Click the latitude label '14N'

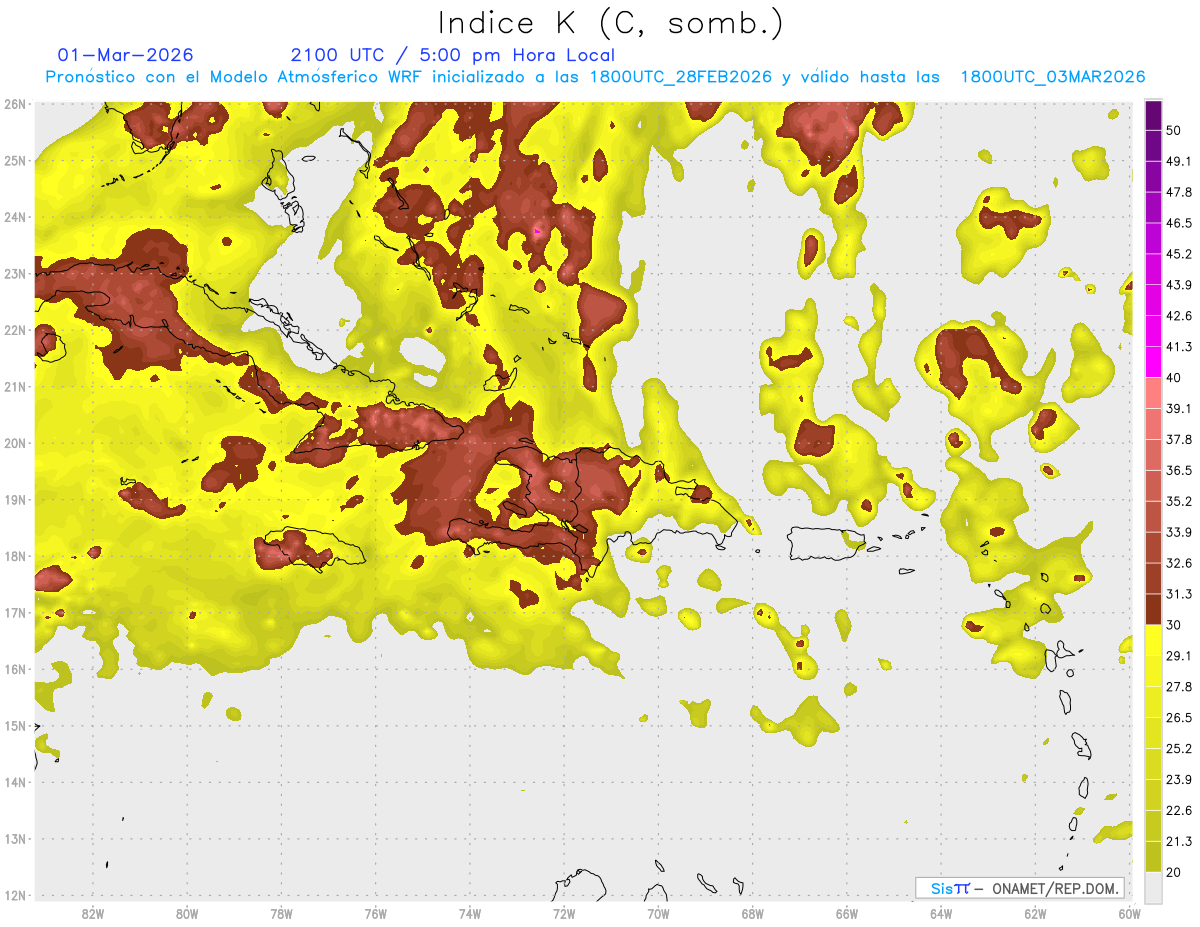point(15,782)
